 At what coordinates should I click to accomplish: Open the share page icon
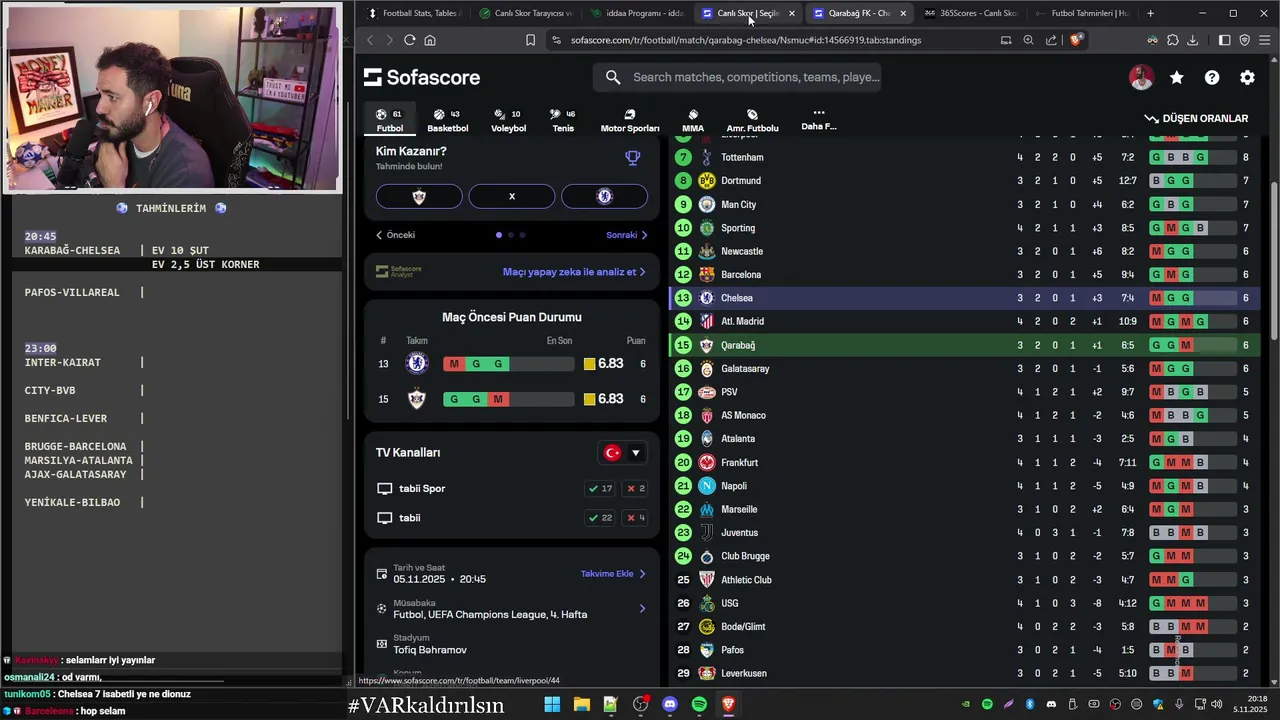point(1051,40)
